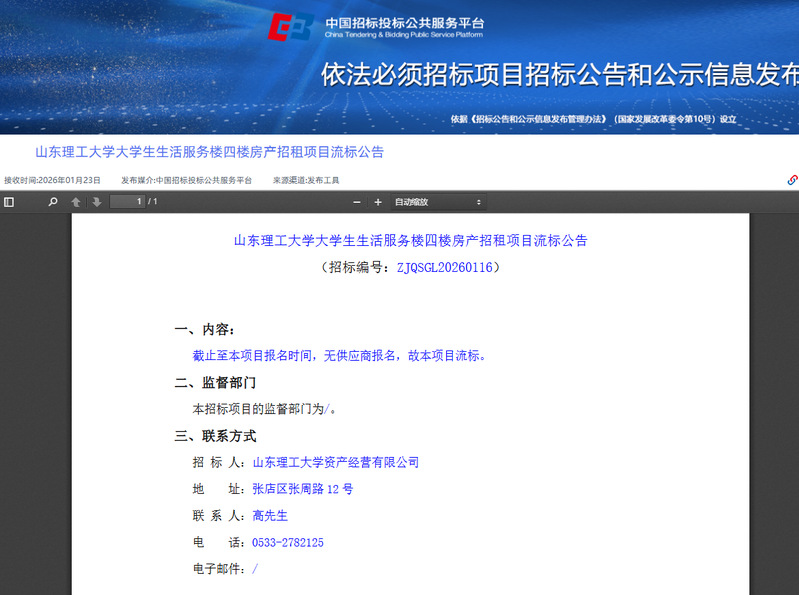
Task: Click the PDF document title heading
Action: [410, 240]
